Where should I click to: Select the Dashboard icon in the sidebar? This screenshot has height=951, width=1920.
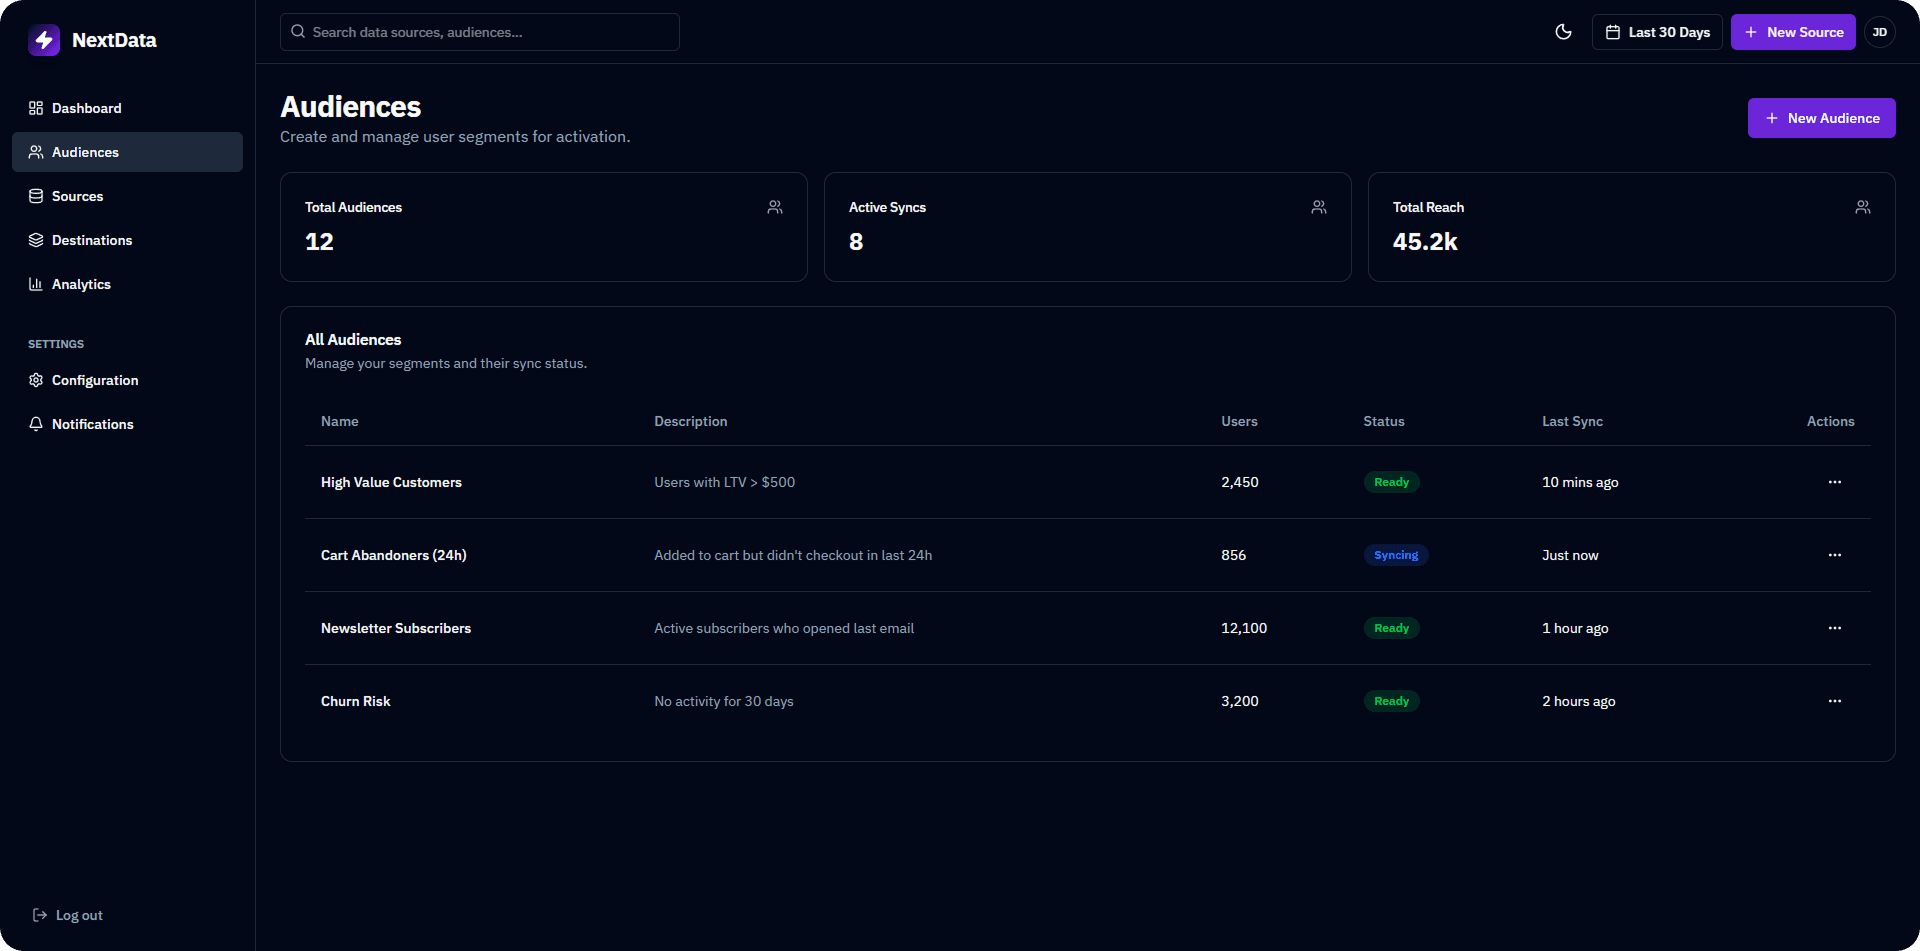[x=36, y=108]
